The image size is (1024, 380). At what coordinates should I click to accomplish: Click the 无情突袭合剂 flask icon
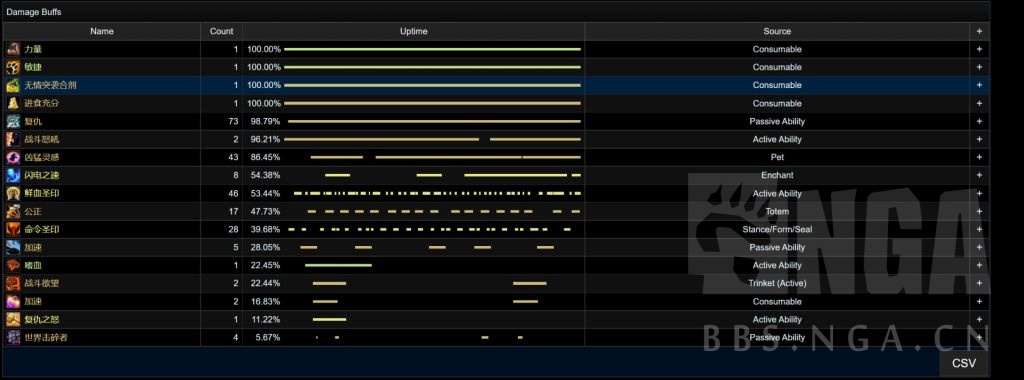click(13, 85)
